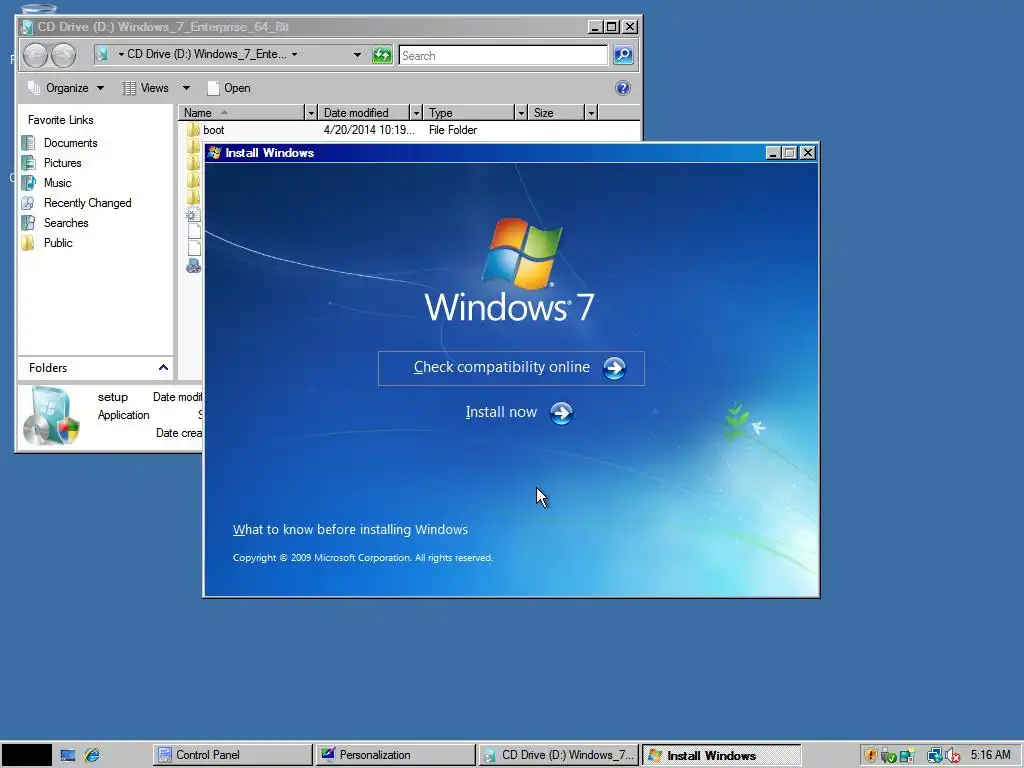Switch to the Control Panel taskbar button
The width and height of the screenshot is (1024, 768).
(233, 755)
